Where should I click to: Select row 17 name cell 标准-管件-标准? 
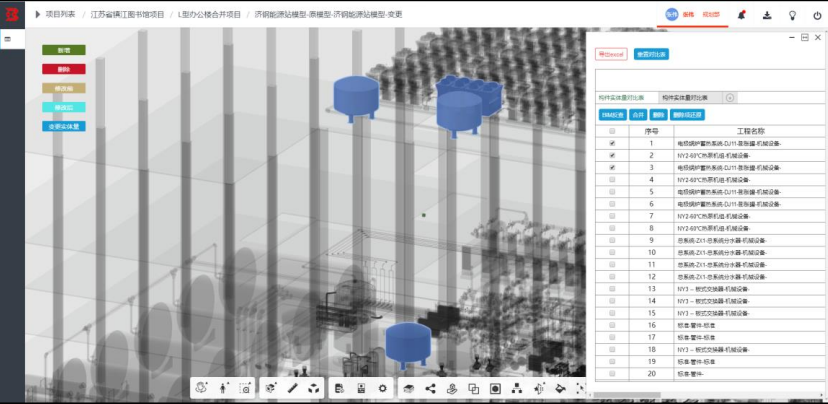point(750,337)
